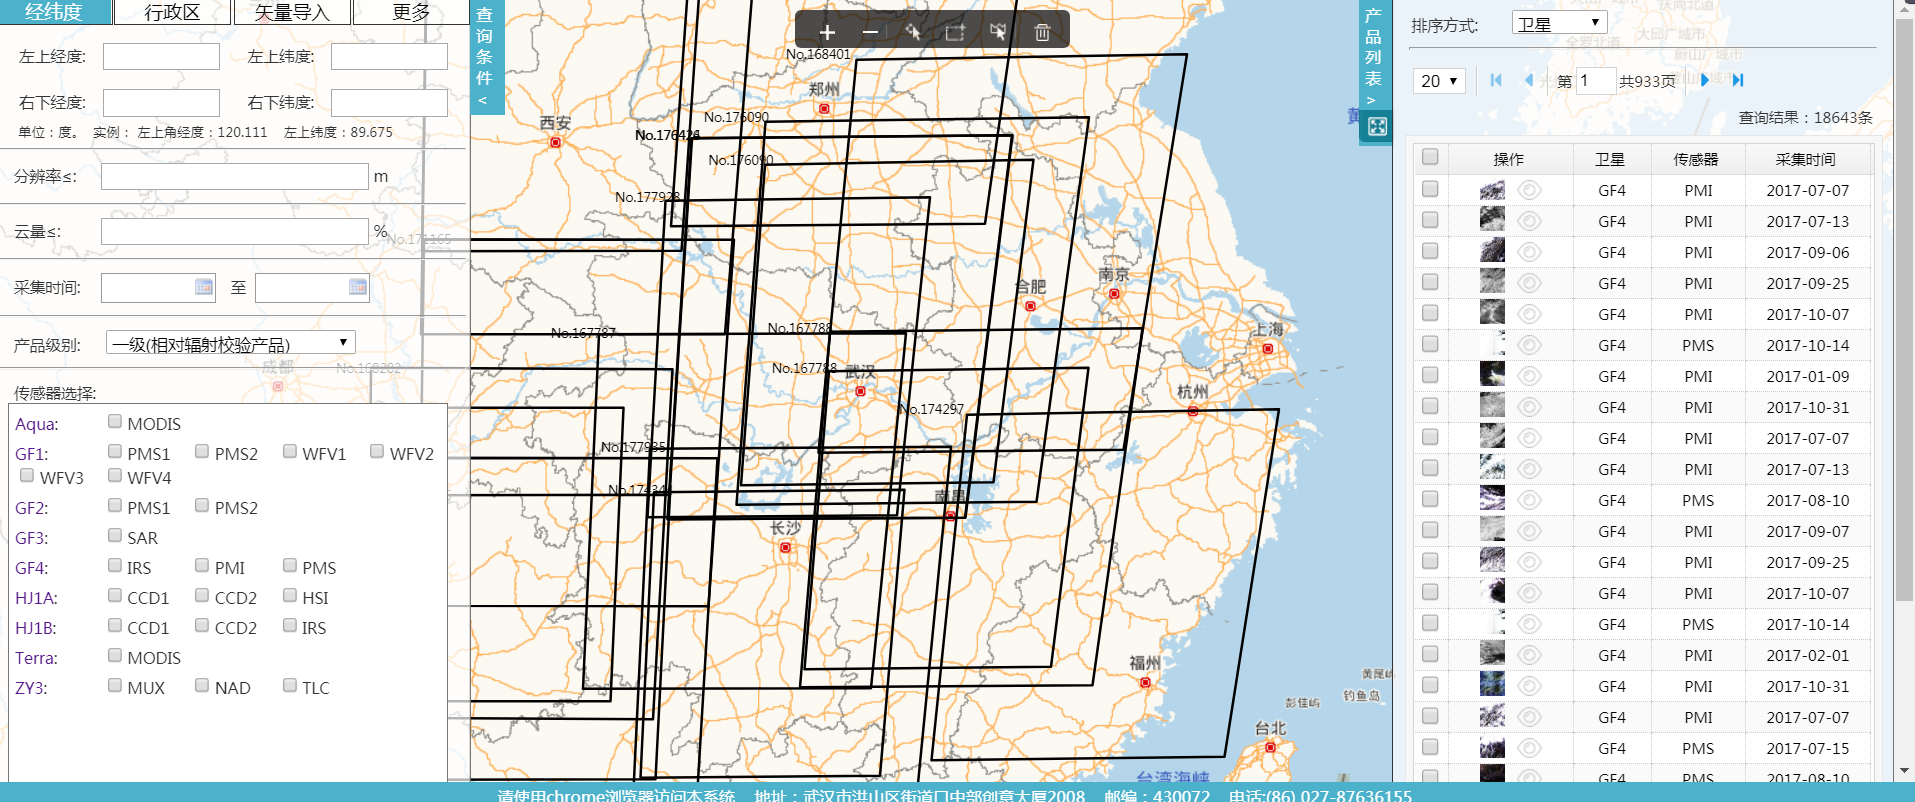The image size is (1915, 802).
Task: Toggle fullscreen map icon under product list tab
Action: [x=1377, y=126]
